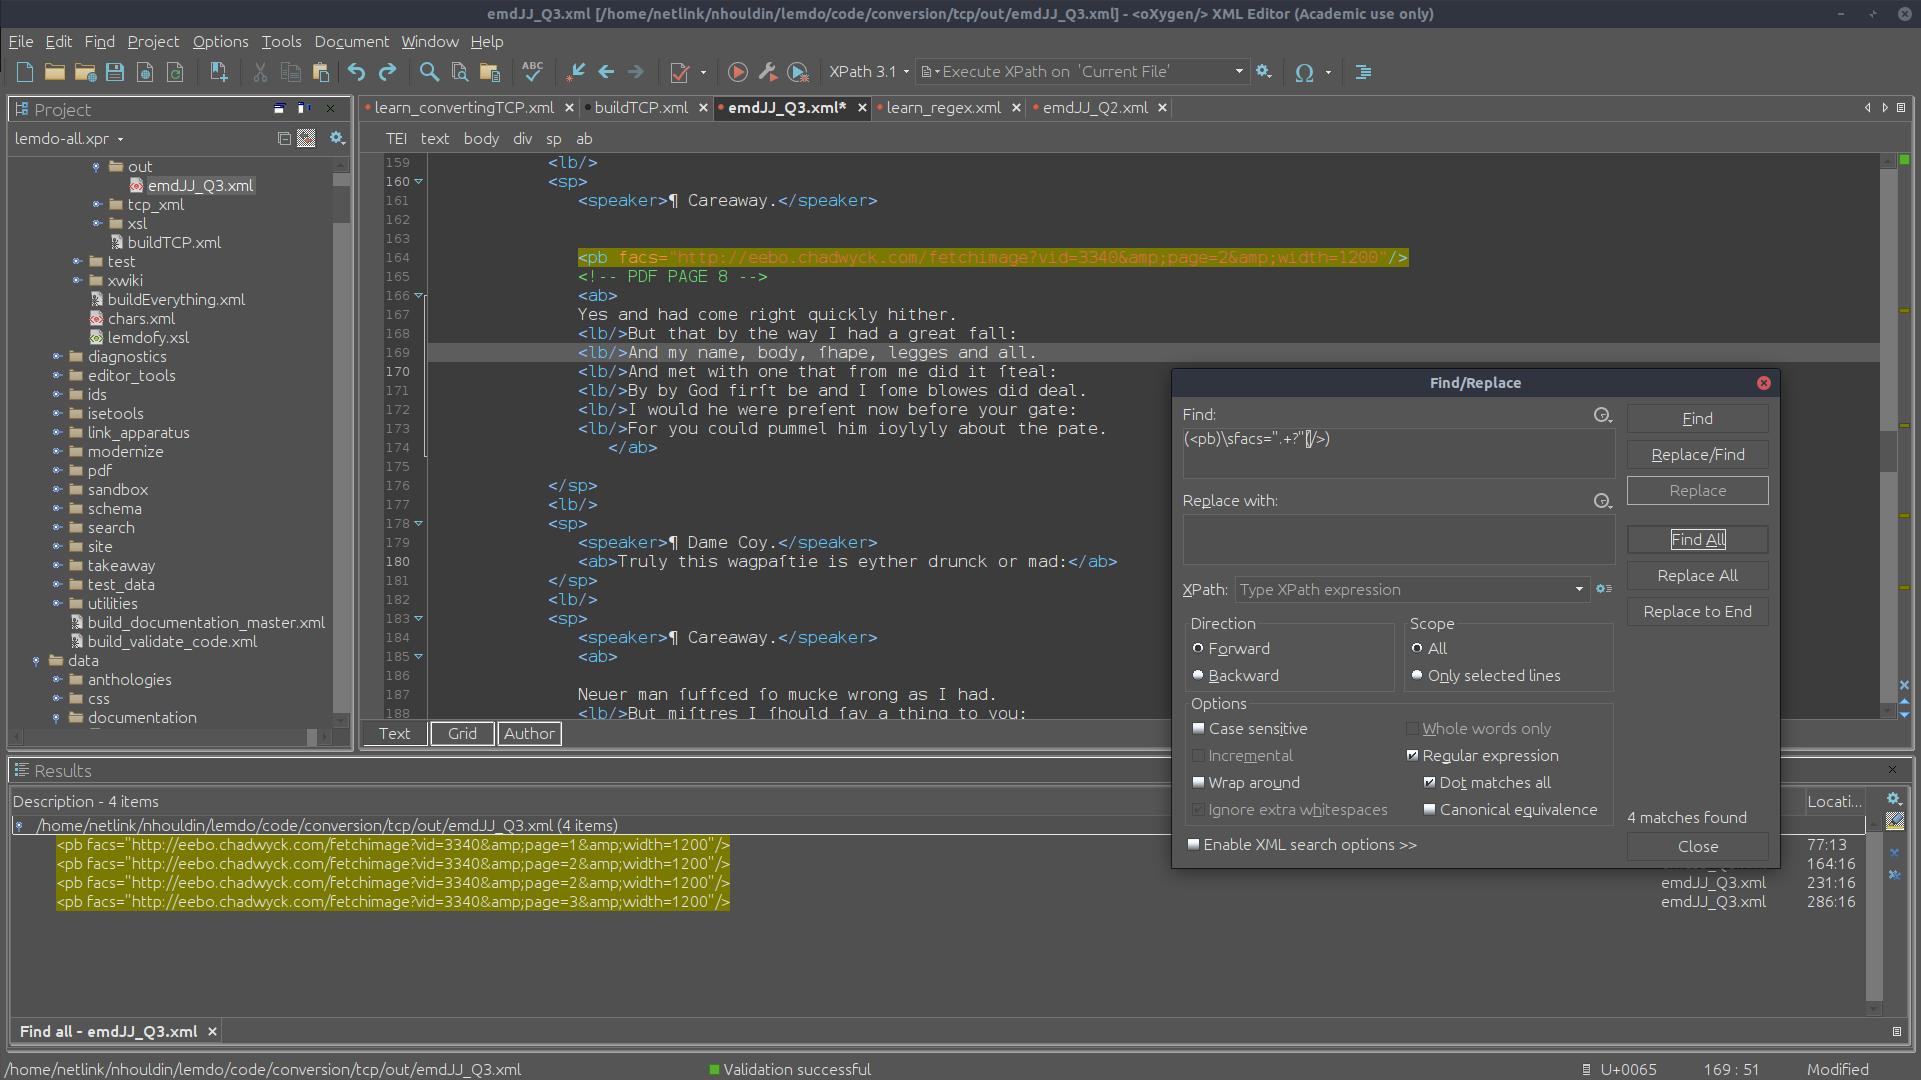The height and width of the screenshot is (1080, 1921).
Task: Click the Save file toolbar icon
Action: point(114,72)
